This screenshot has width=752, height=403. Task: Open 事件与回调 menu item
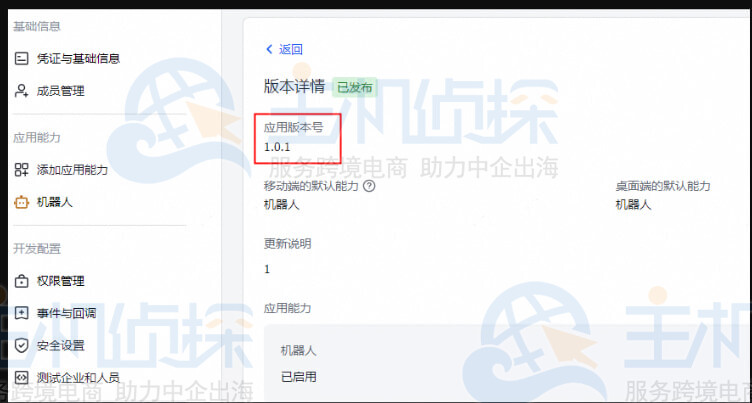[x=66, y=313]
